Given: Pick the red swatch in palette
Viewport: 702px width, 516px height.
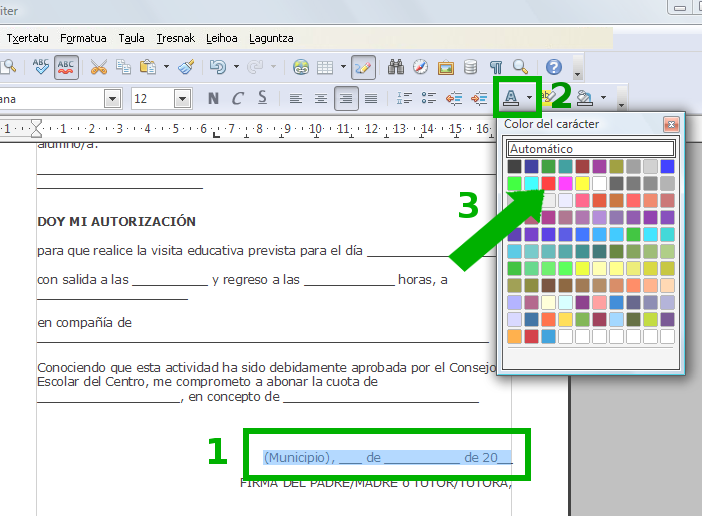Looking at the screenshot, I should (548, 183).
